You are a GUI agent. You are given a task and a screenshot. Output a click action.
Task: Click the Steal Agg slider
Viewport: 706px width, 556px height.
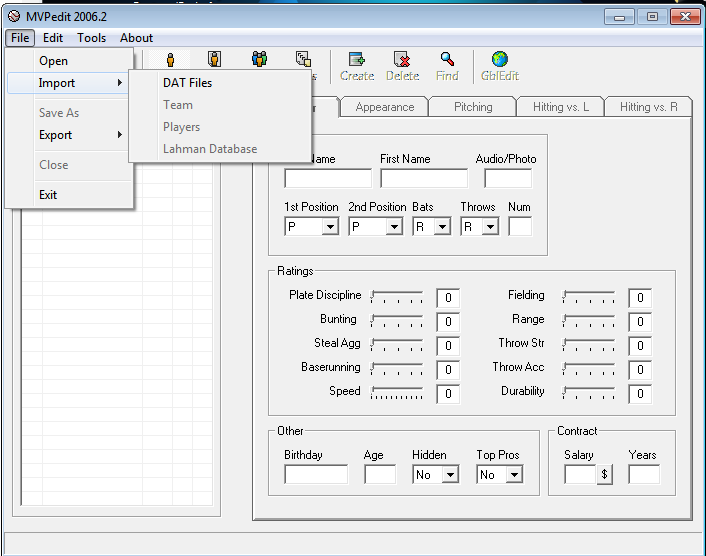point(397,345)
